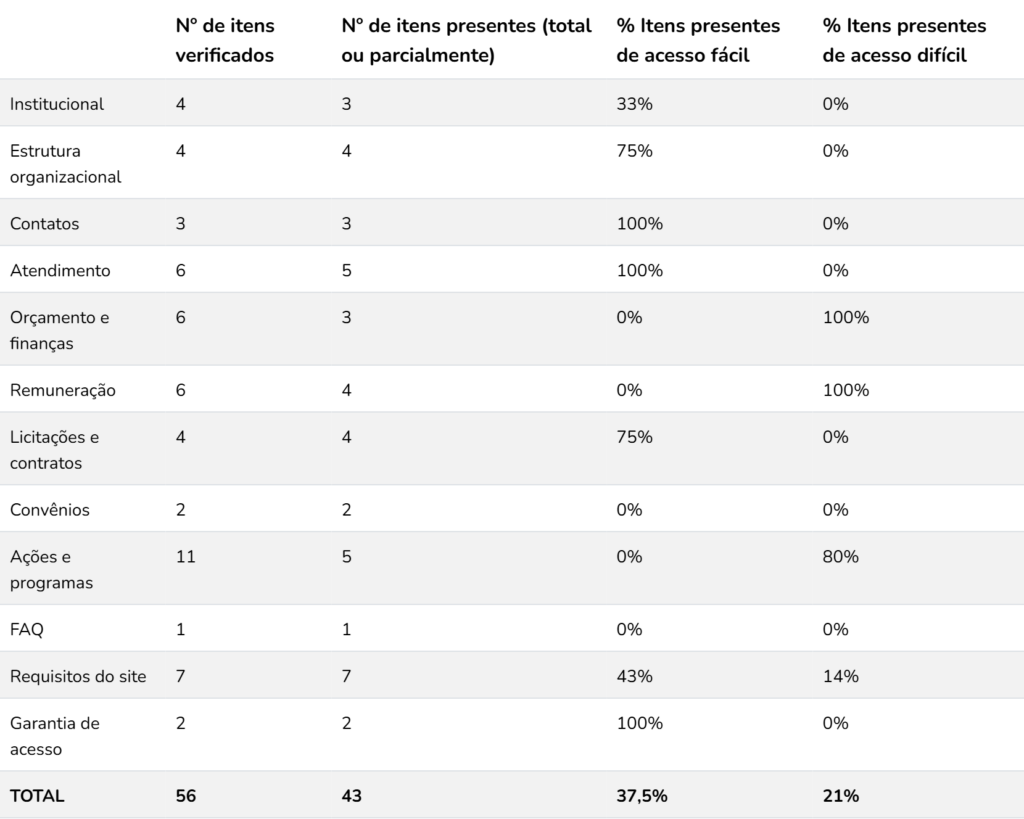Viewport: 1024px width, 819px height.
Task: Select the 'Remuneração' row label
Action: (63, 390)
